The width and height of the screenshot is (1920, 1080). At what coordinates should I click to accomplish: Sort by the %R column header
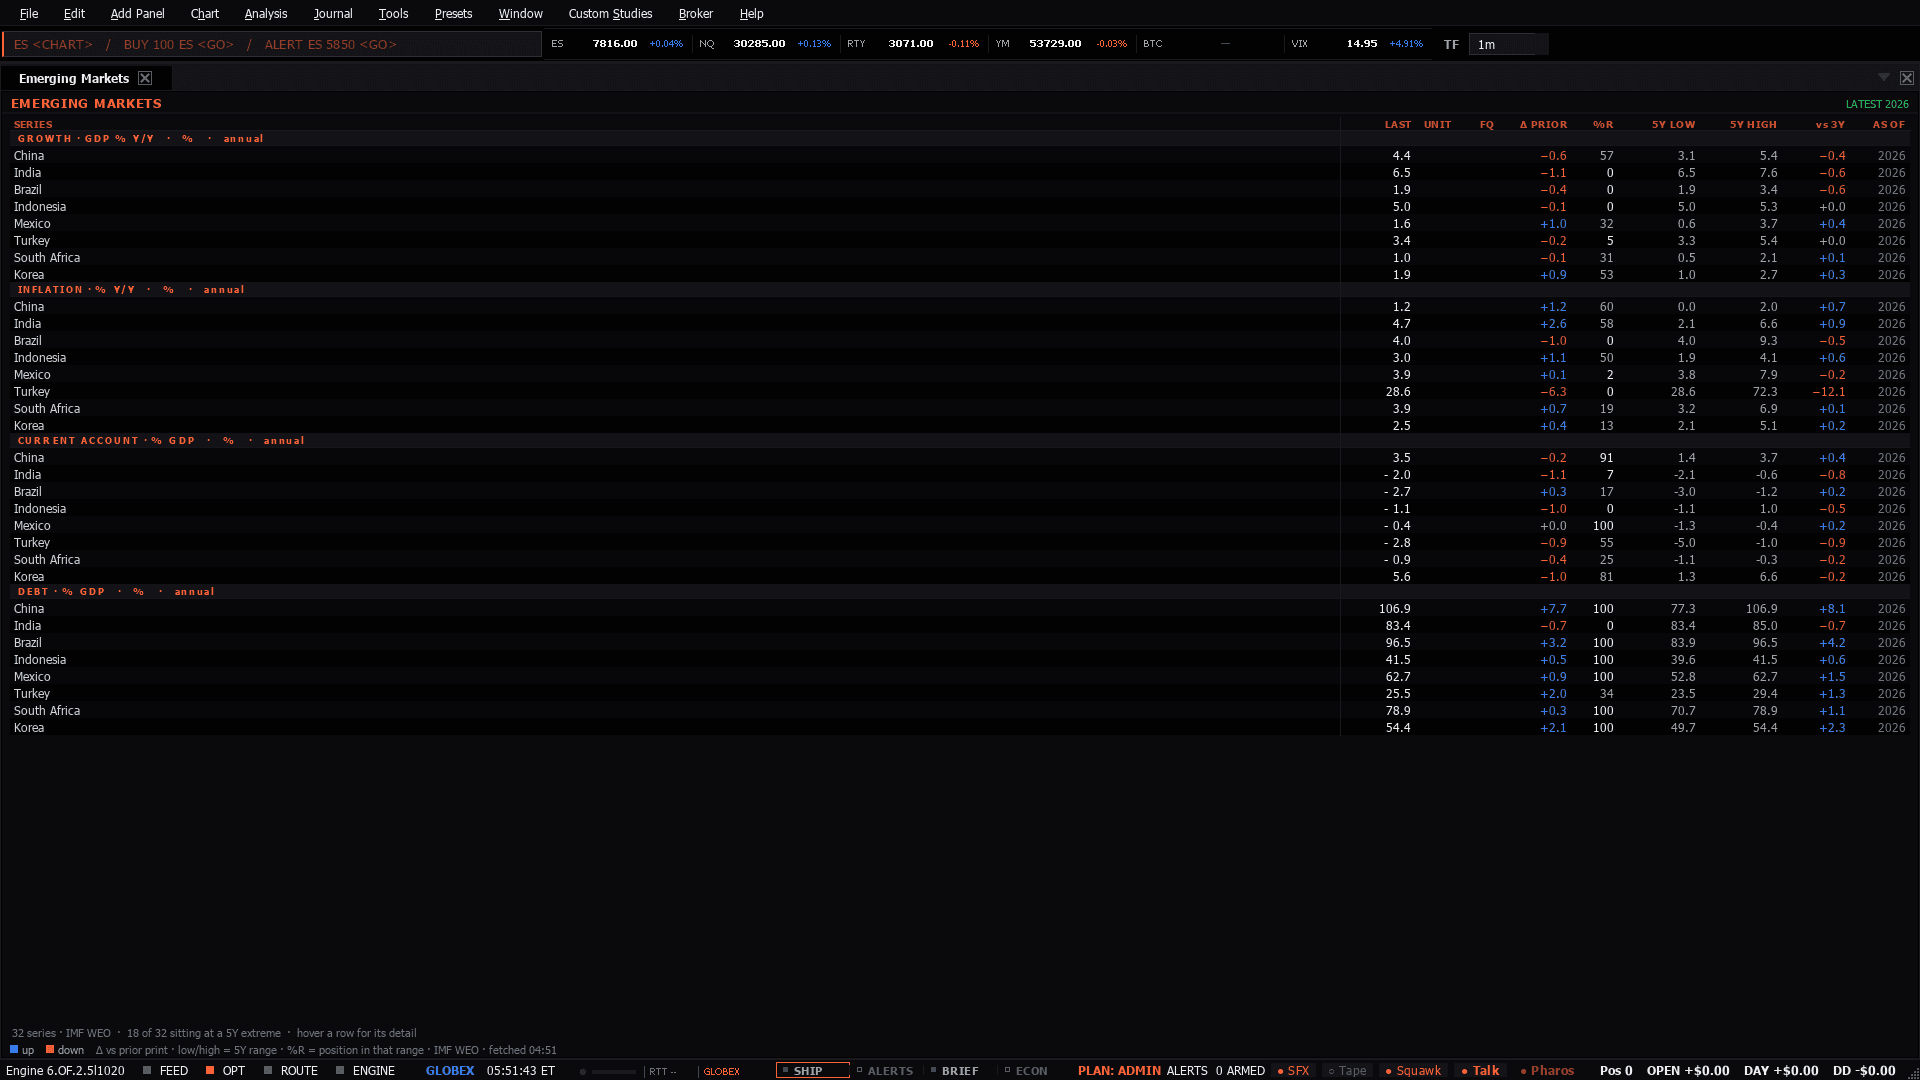tap(1603, 125)
